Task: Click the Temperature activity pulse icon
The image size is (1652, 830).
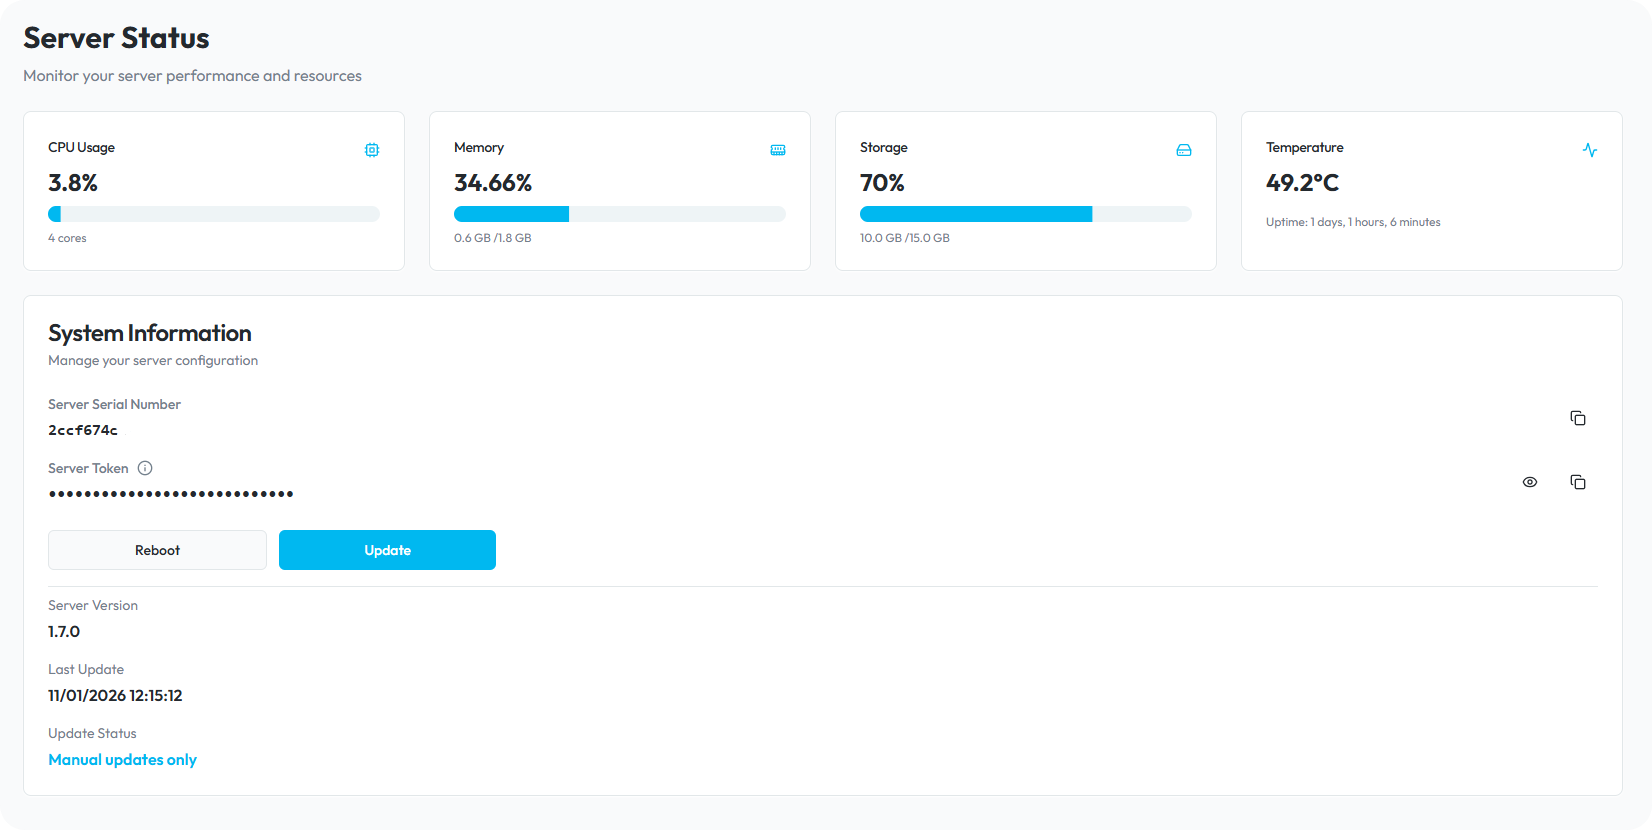Action: point(1590,150)
